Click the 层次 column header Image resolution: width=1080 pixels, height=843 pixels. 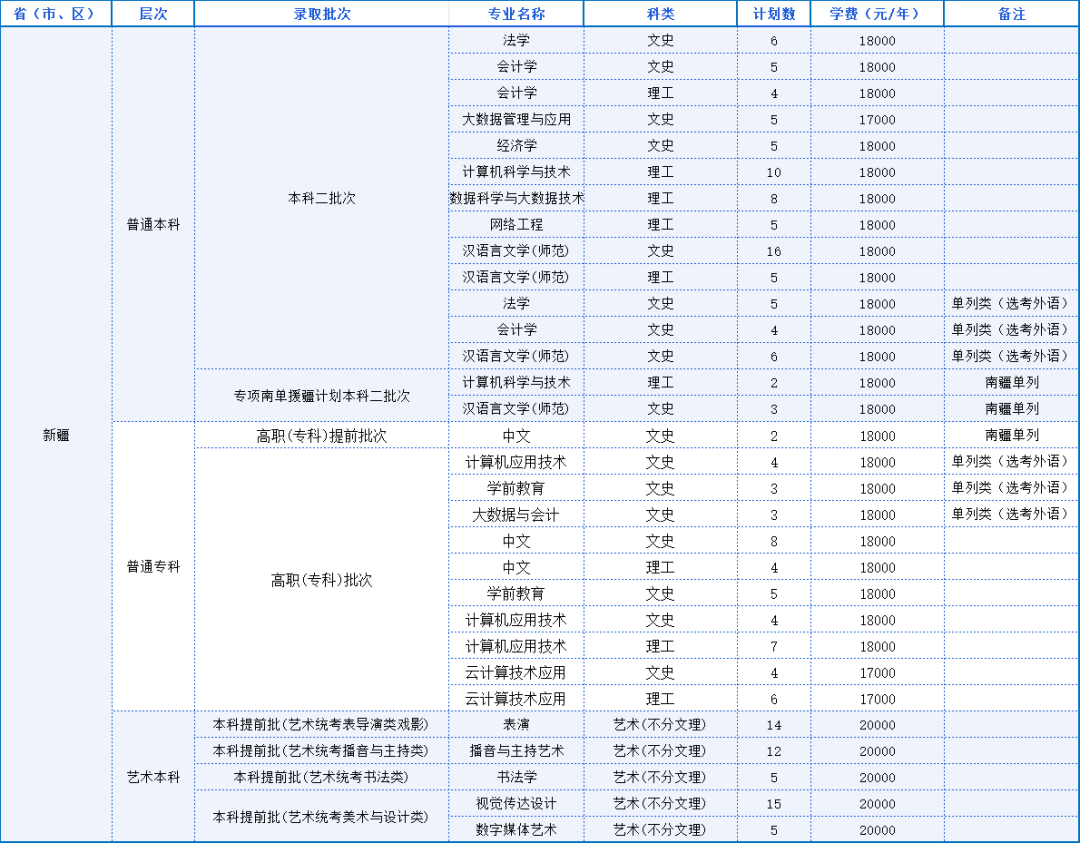152,13
